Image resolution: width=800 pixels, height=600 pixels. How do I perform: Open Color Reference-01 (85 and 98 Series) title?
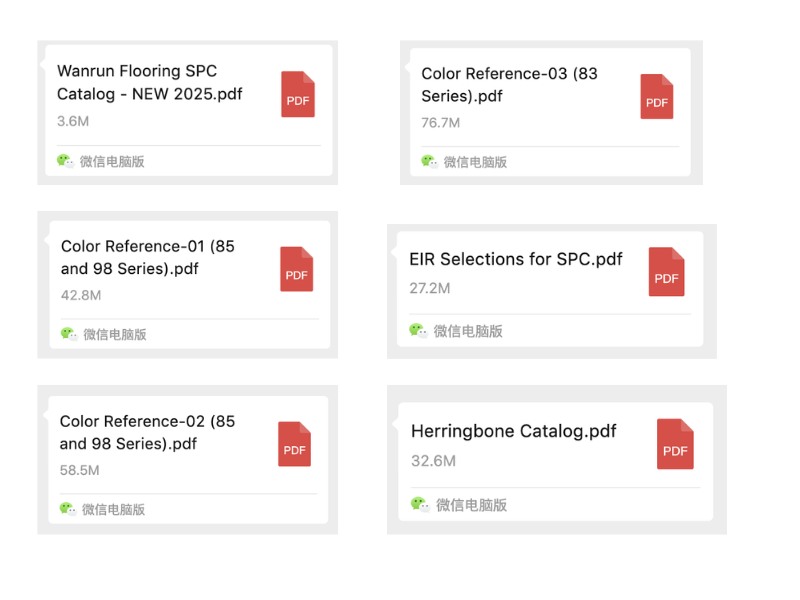coord(148,257)
